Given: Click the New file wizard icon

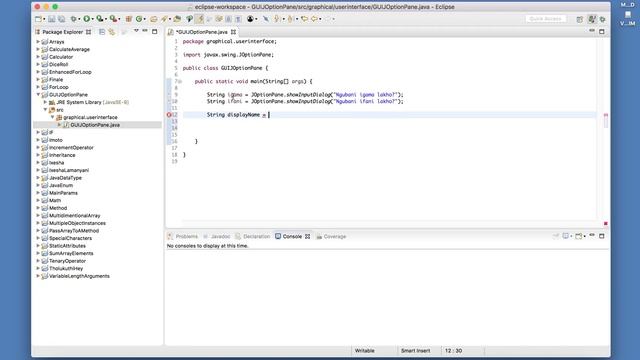Looking at the screenshot, I should click(38, 19).
